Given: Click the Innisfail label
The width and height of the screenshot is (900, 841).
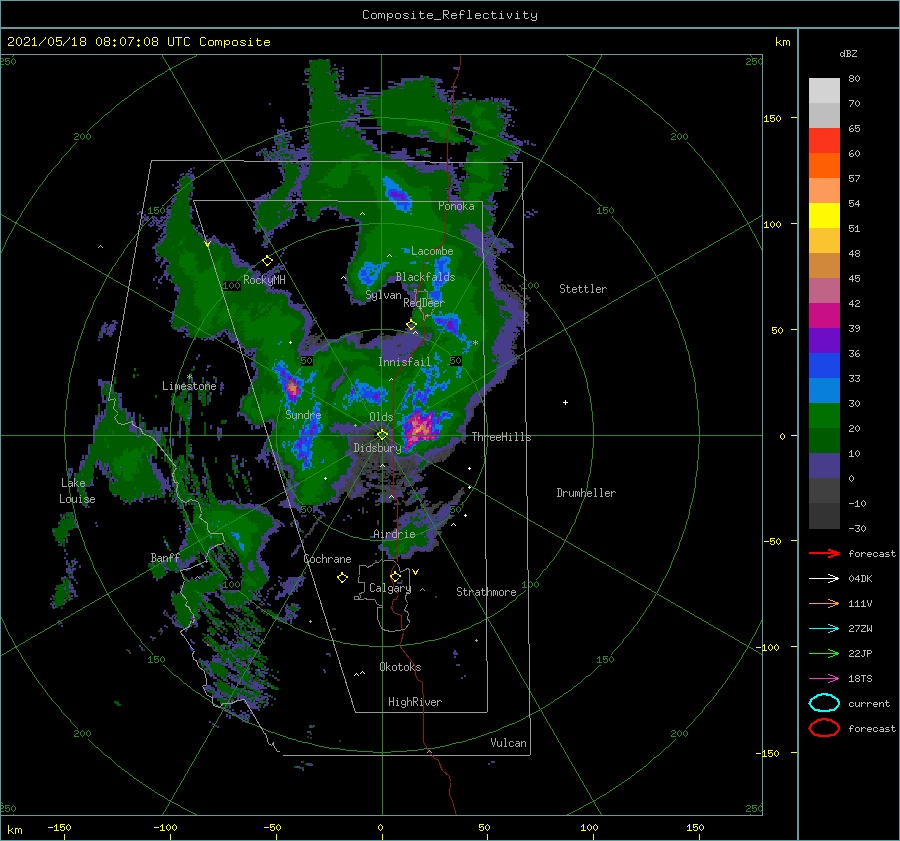Looking at the screenshot, I should [404, 362].
